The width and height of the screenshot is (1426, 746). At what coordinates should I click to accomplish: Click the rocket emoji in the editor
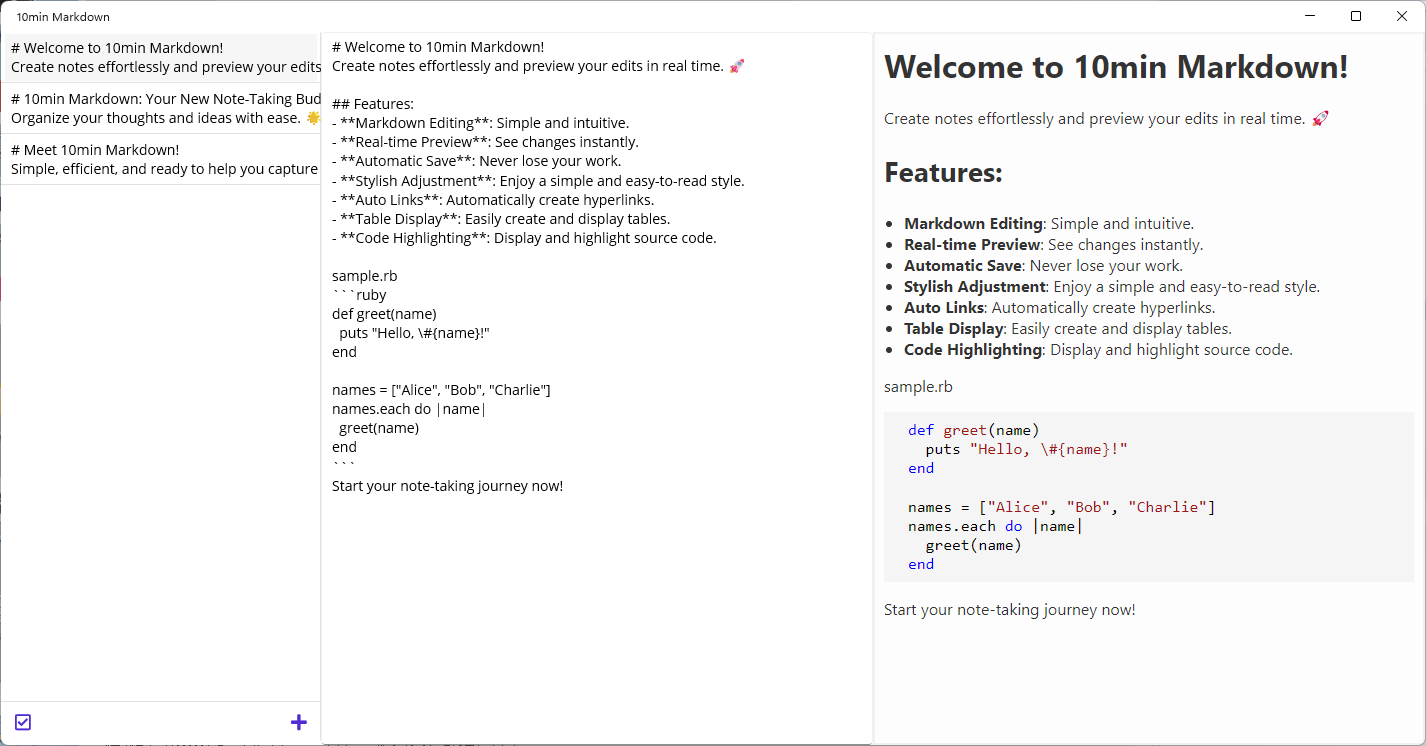(737, 66)
